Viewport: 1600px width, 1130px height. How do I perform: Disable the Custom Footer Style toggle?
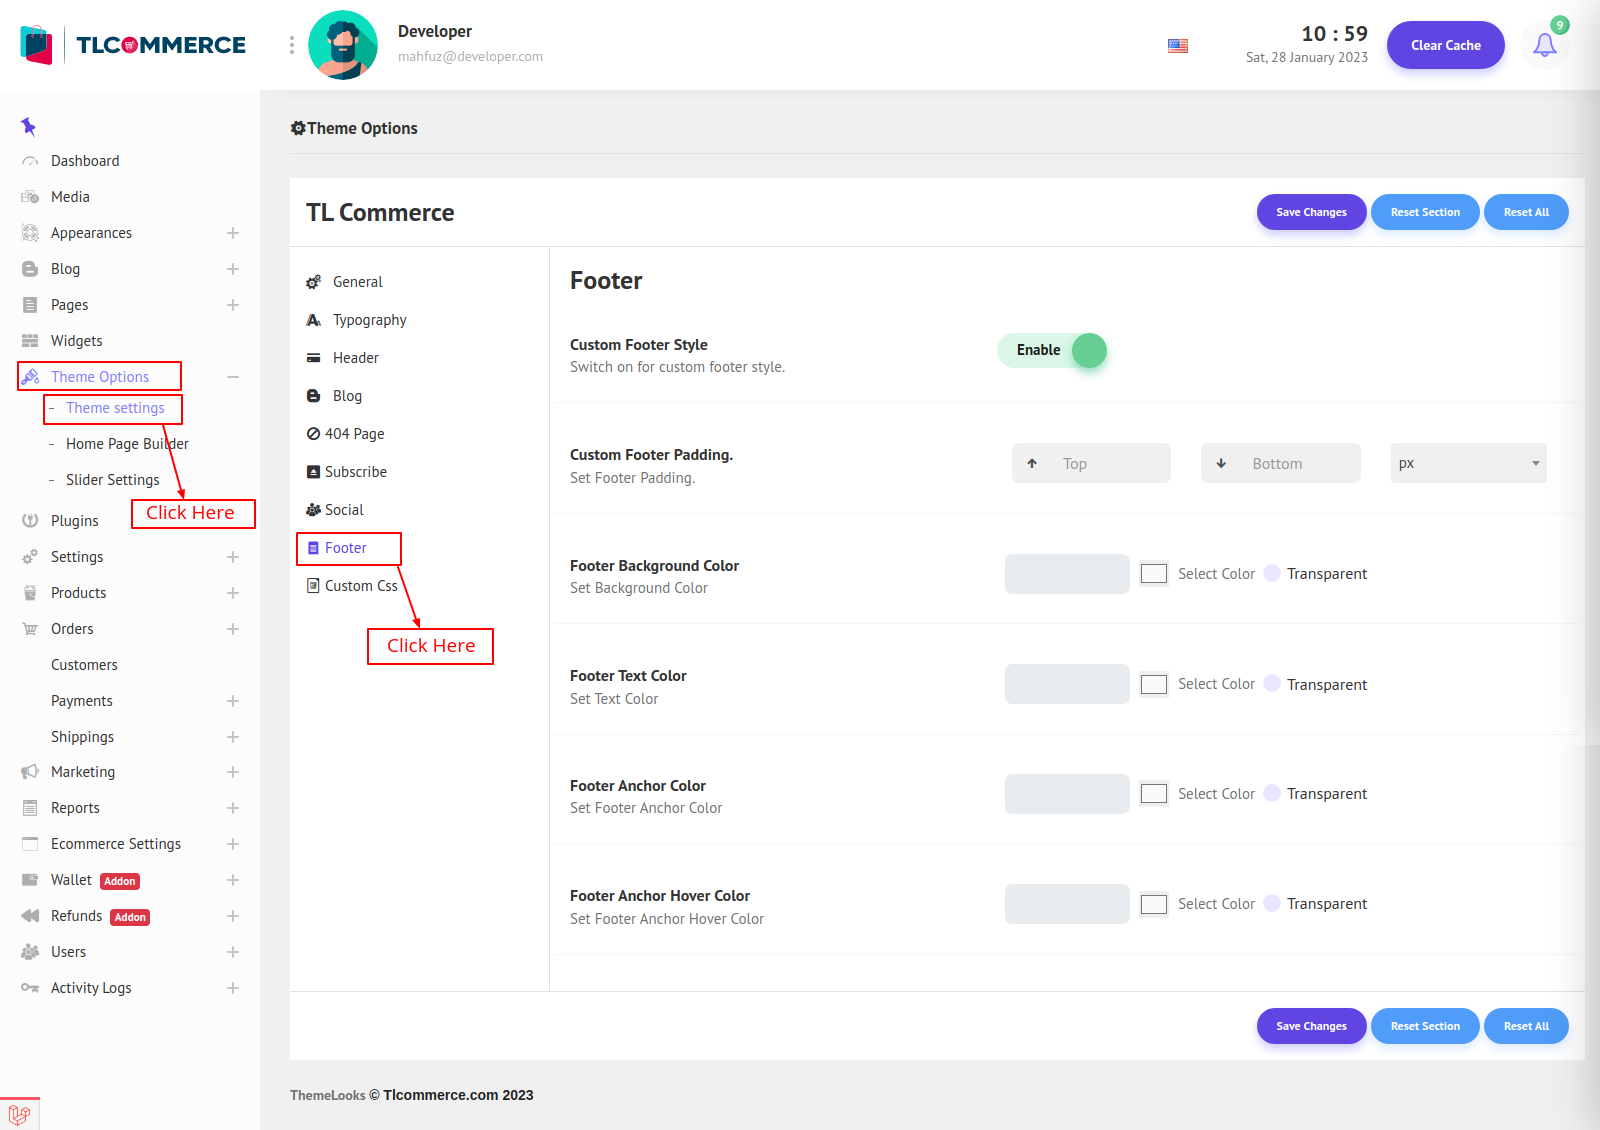click(x=1053, y=351)
